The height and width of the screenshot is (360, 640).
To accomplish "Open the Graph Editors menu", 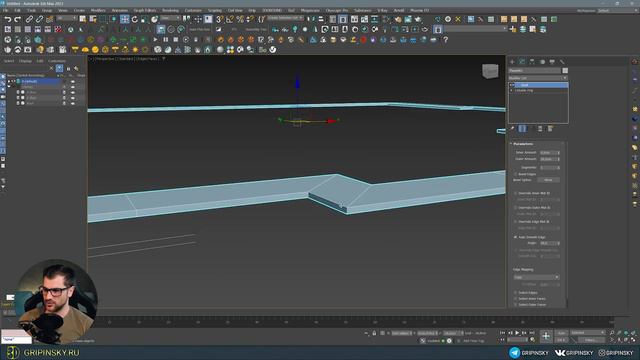I will [145, 10].
